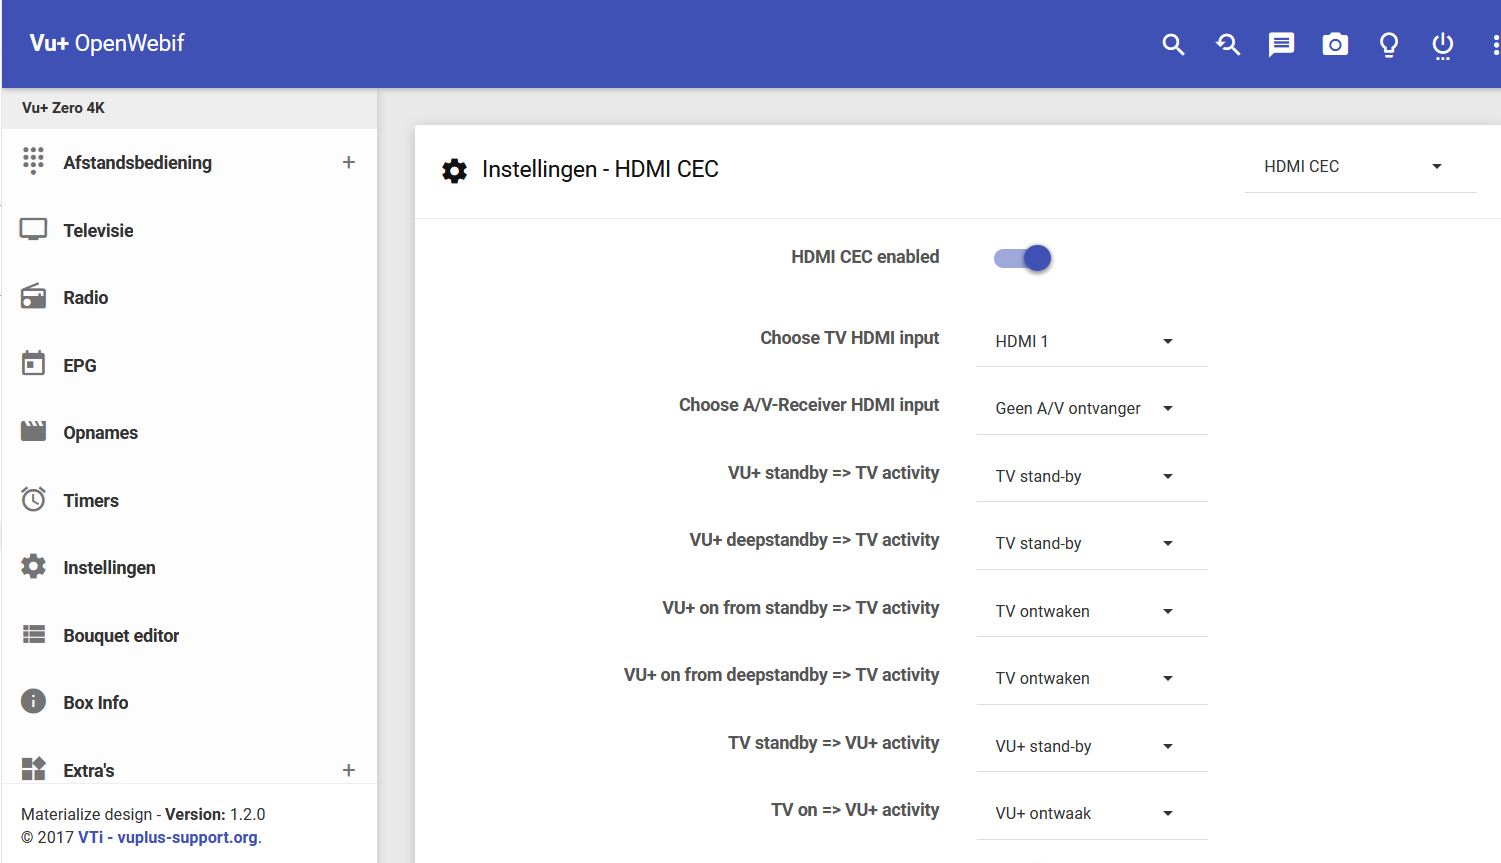Select Timers in the sidebar
The height and width of the screenshot is (863, 1501).
pyautogui.click(x=91, y=501)
